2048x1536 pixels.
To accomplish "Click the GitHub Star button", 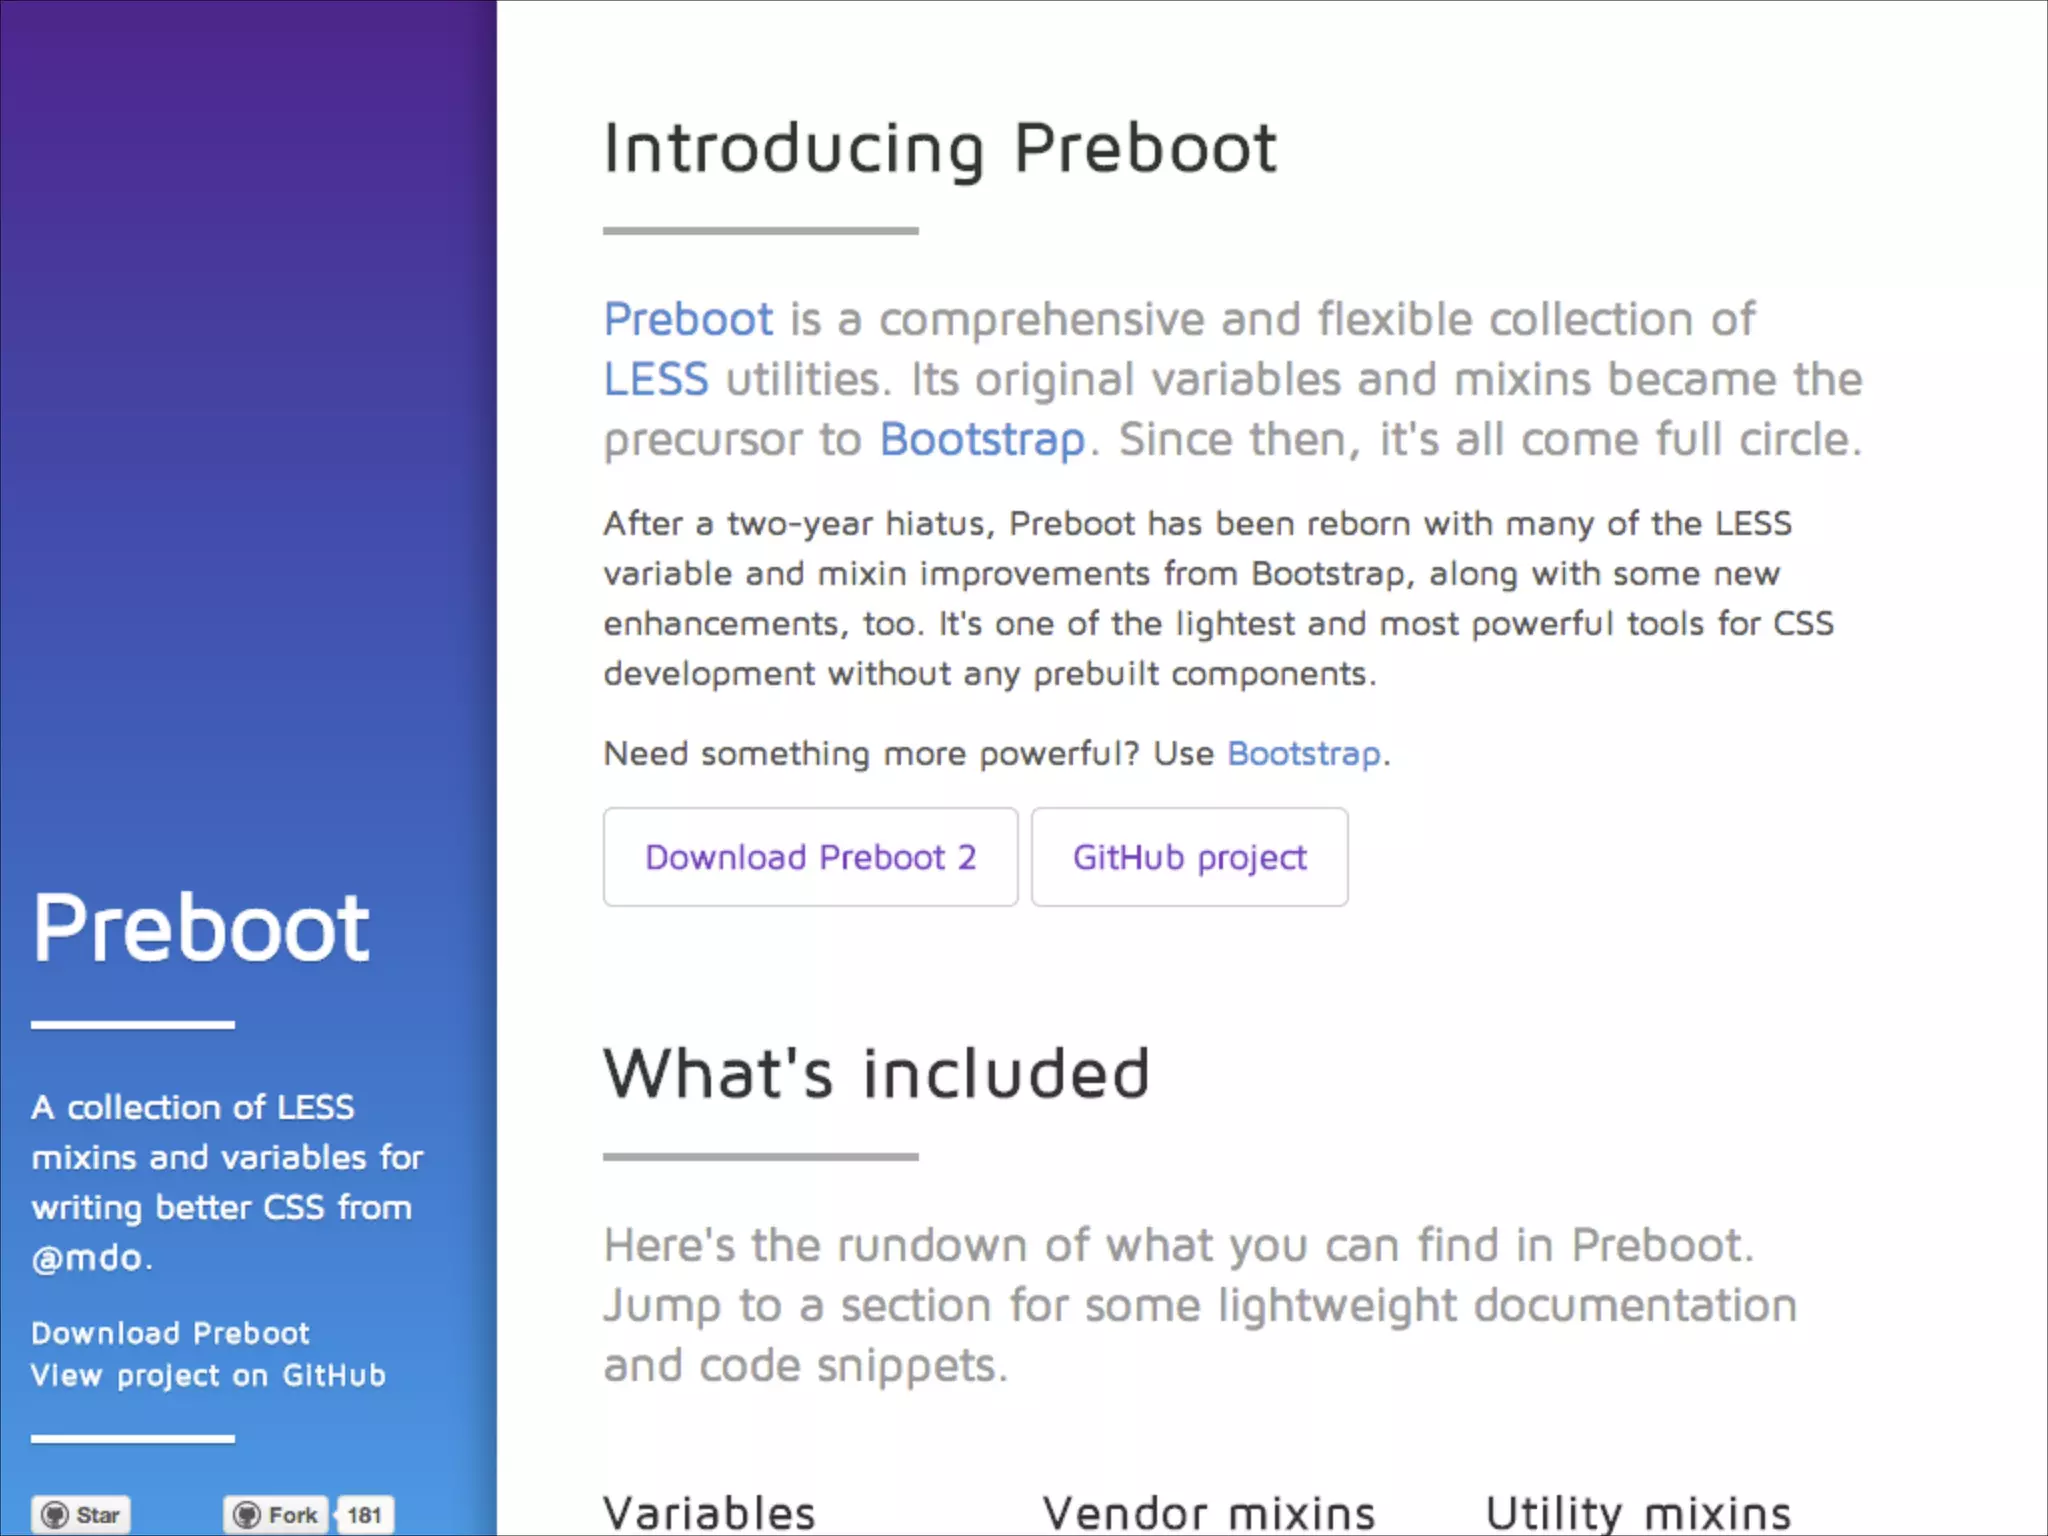I will (x=82, y=1515).
